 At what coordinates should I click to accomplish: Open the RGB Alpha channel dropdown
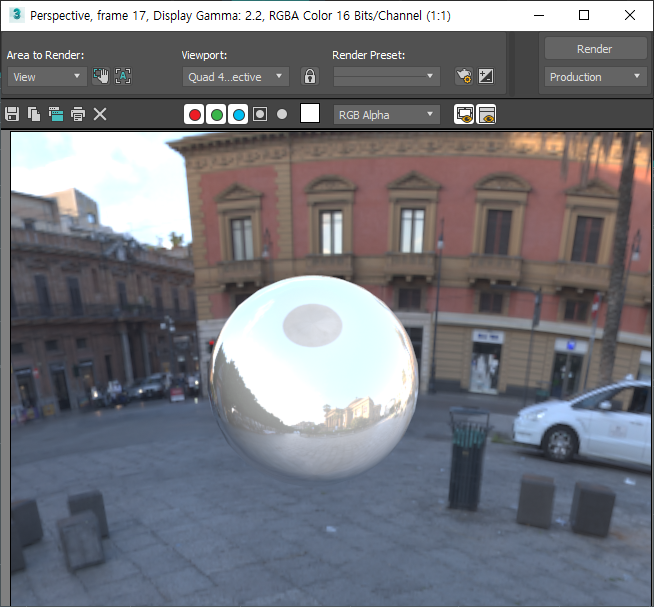tap(387, 115)
